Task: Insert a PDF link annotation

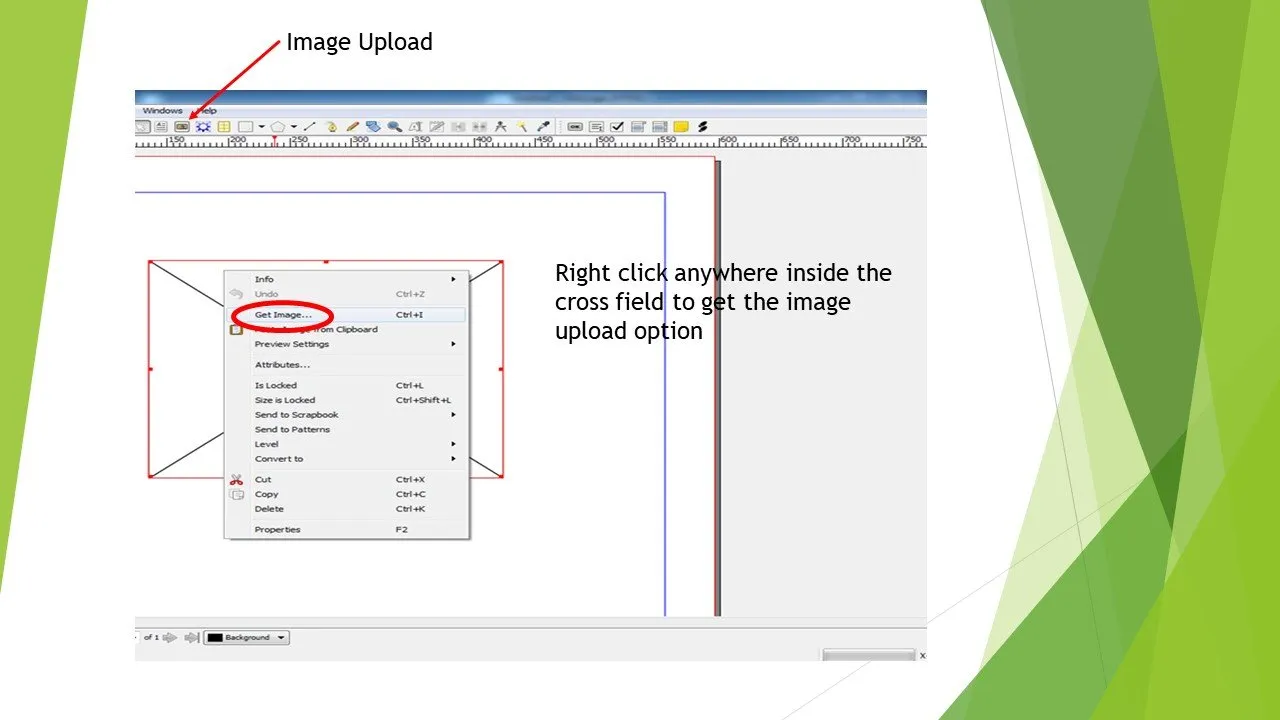Action: click(702, 127)
